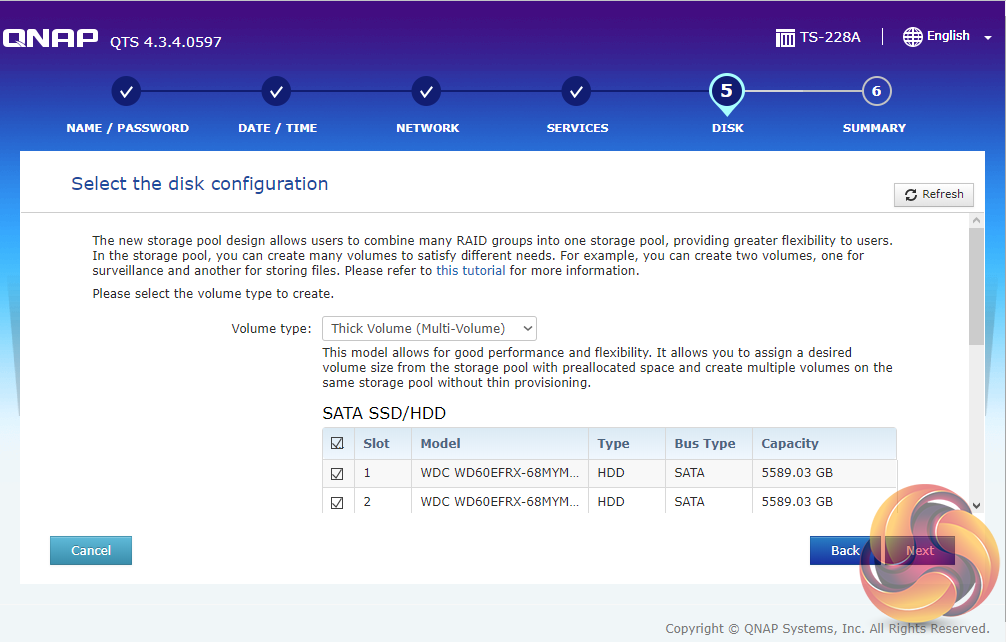Click the step 5 Disk marker
The width and height of the screenshot is (1006, 642).
(726, 92)
